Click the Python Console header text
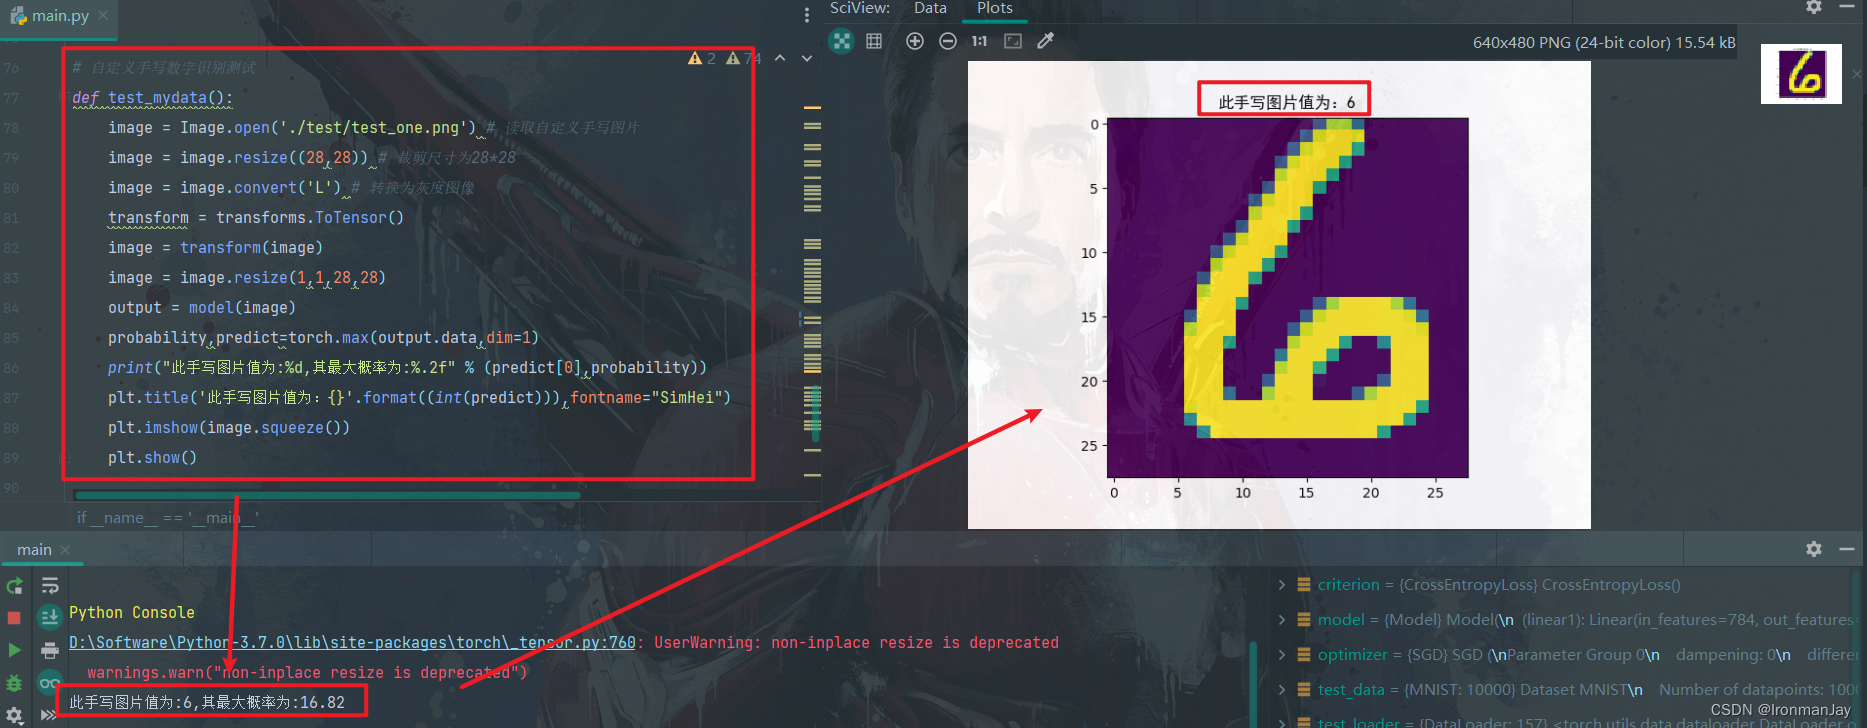The height and width of the screenshot is (728, 1867). click(x=132, y=612)
